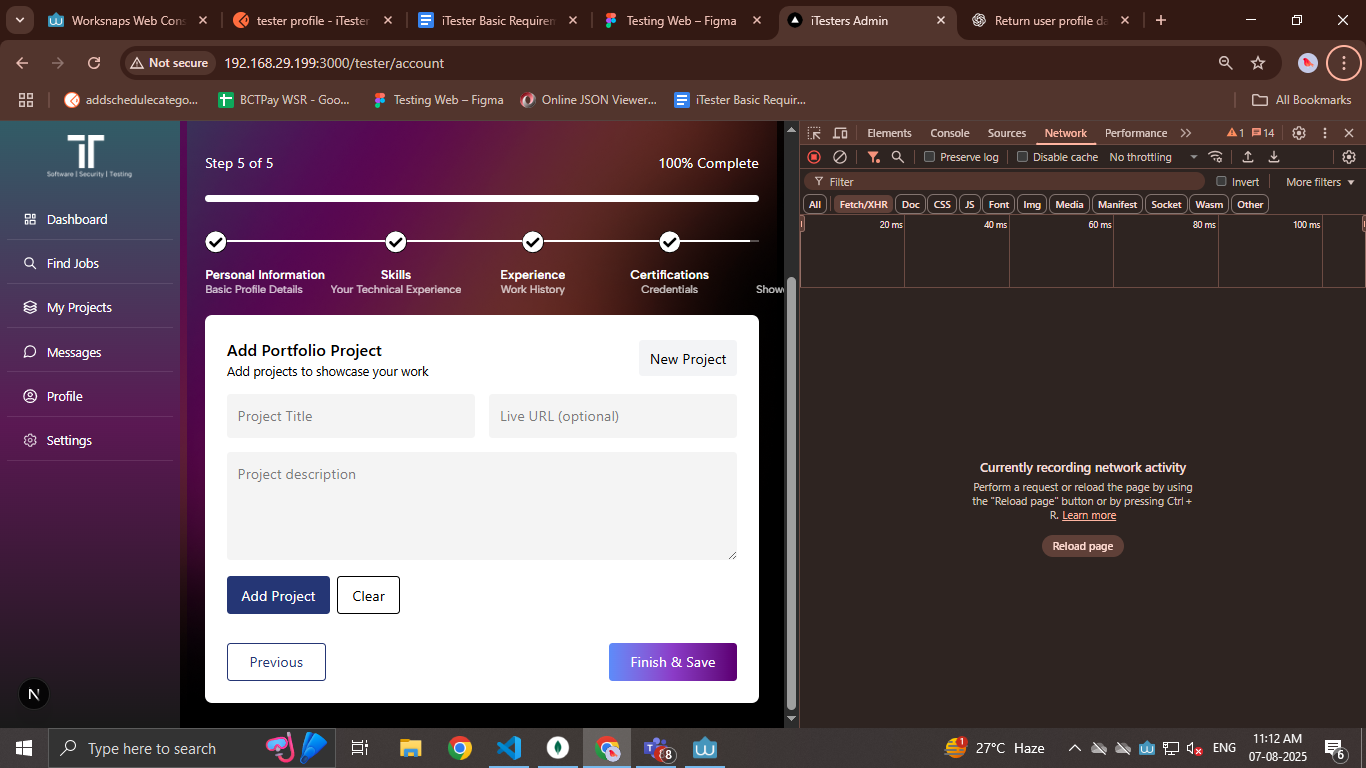Click the Import HAR file upload icon
The width and height of the screenshot is (1366, 768).
pyautogui.click(x=1248, y=157)
